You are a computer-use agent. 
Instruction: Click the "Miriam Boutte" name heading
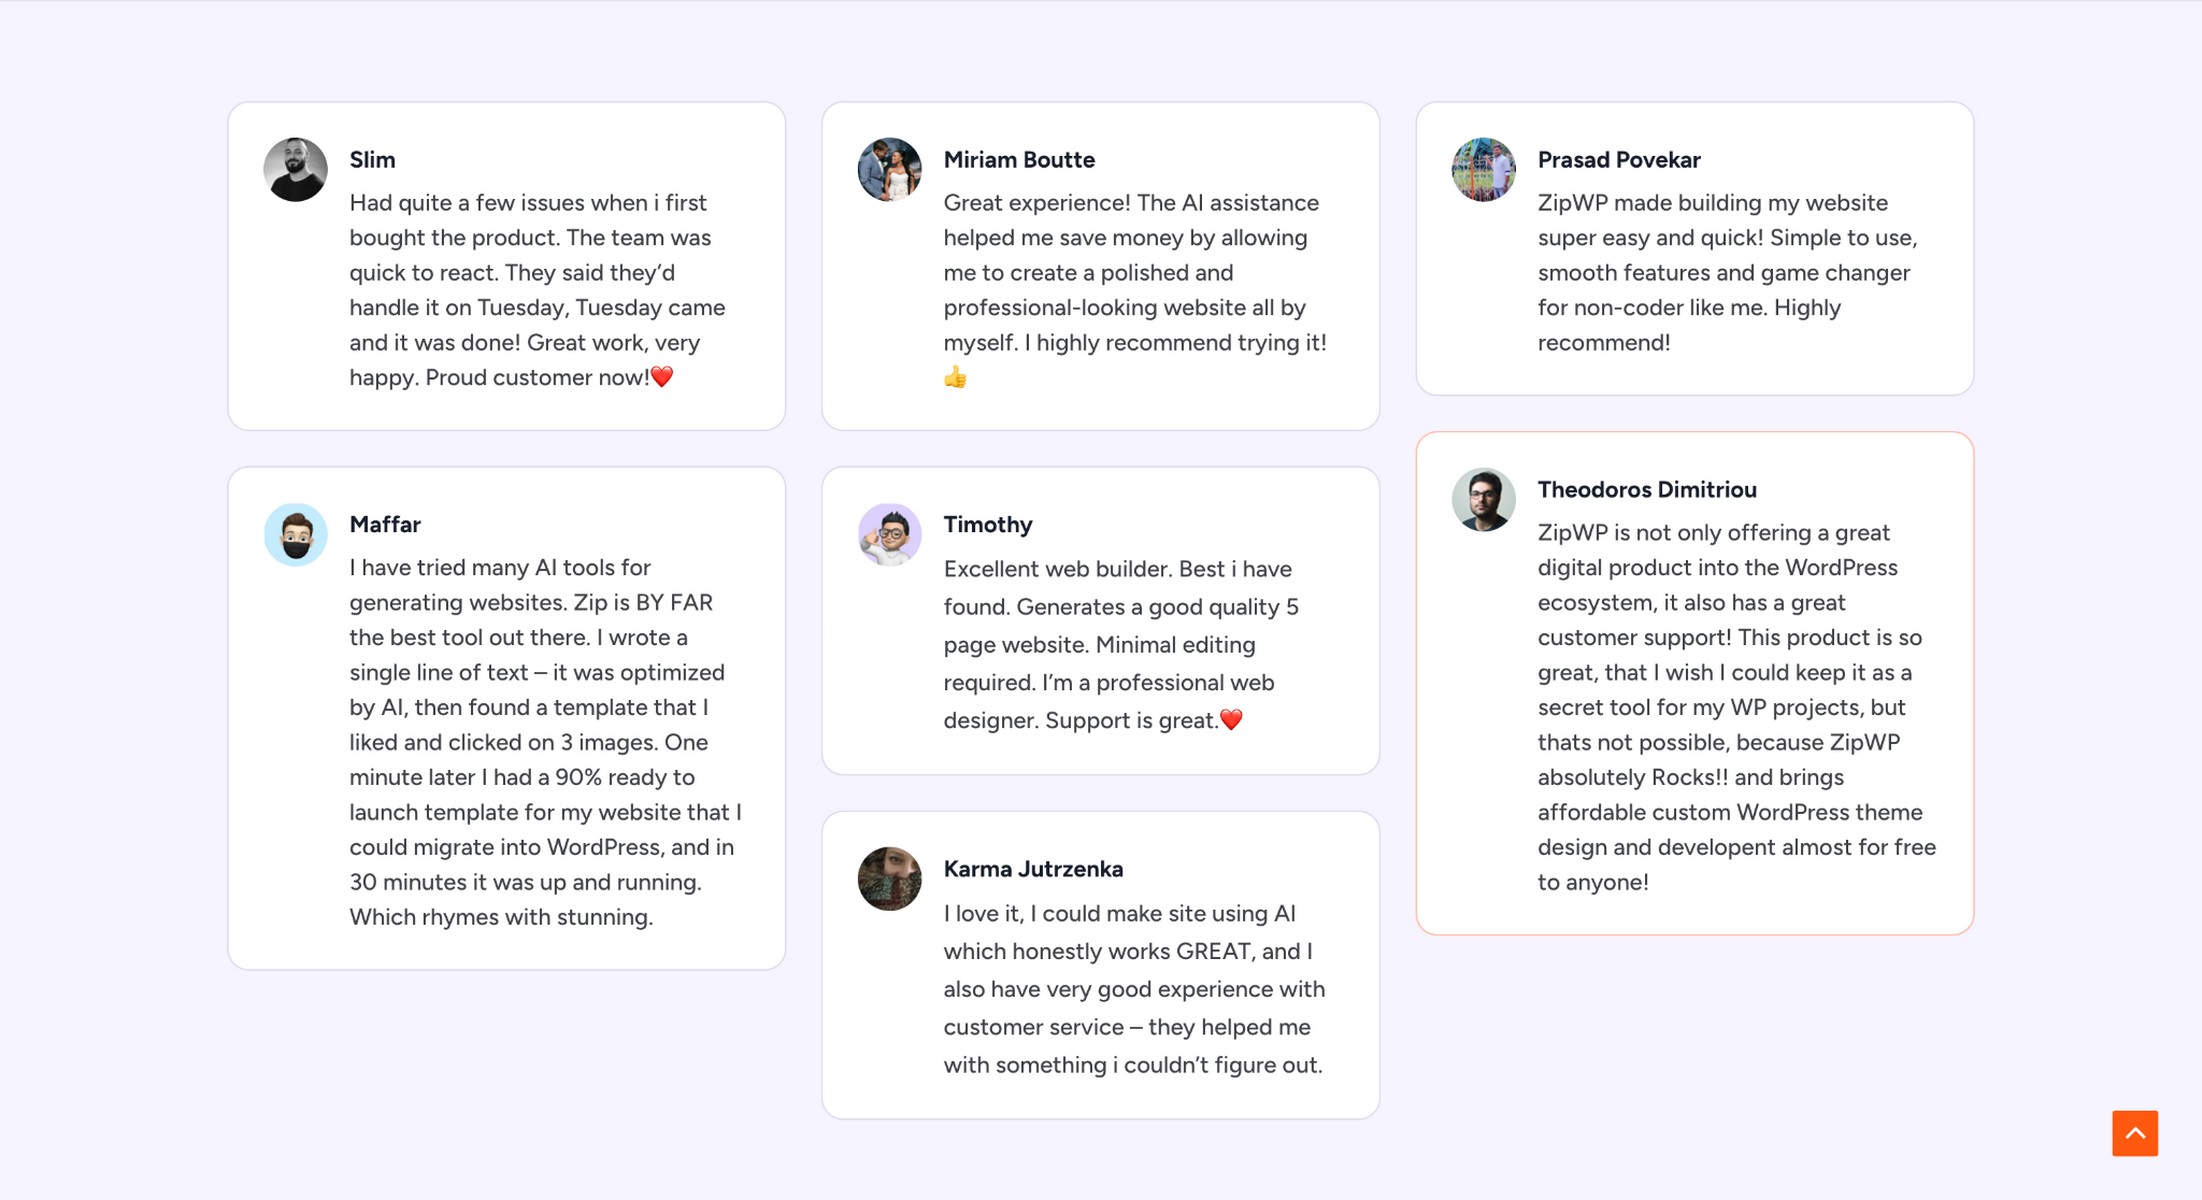pyautogui.click(x=1019, y=160)
